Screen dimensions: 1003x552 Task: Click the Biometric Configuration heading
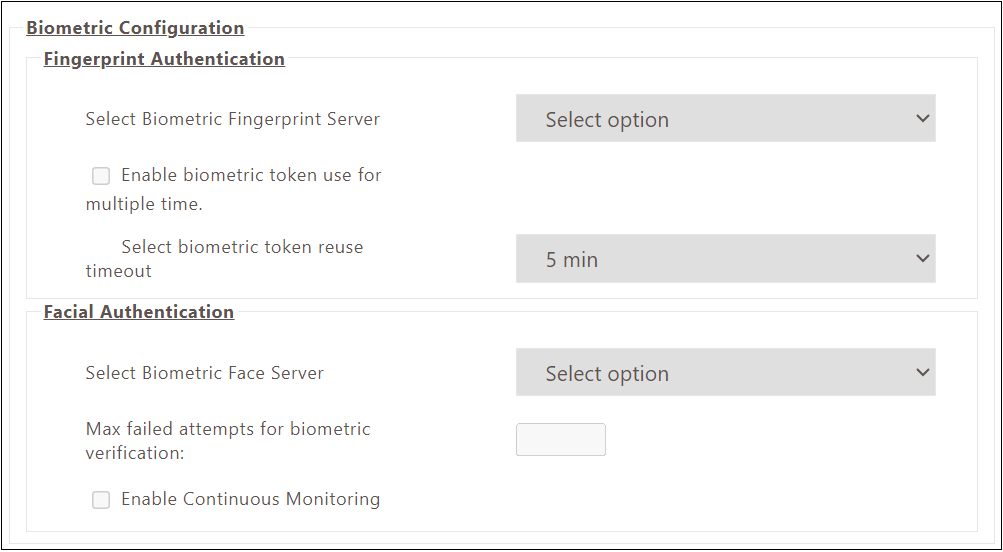pyautogui.click(x=135, y=28)
